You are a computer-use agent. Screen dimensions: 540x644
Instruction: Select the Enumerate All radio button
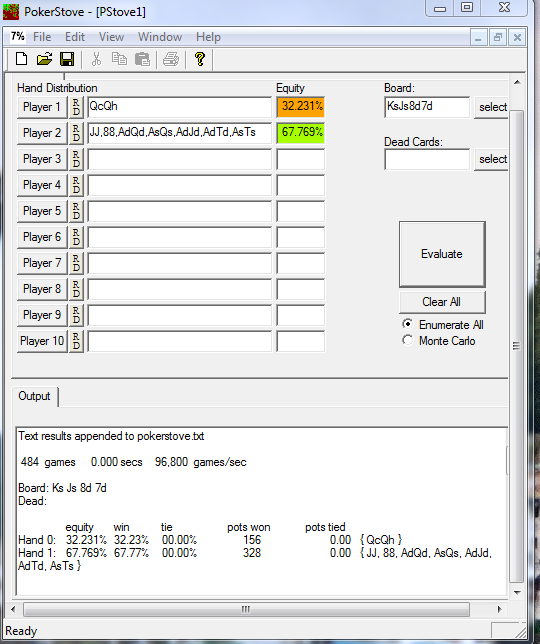pyautogui.click(x=407, y=324)
